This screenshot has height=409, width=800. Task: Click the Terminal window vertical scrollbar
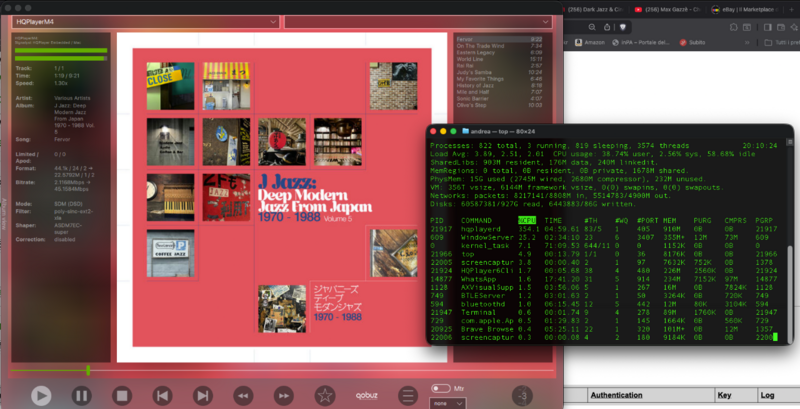coord(789,293)
